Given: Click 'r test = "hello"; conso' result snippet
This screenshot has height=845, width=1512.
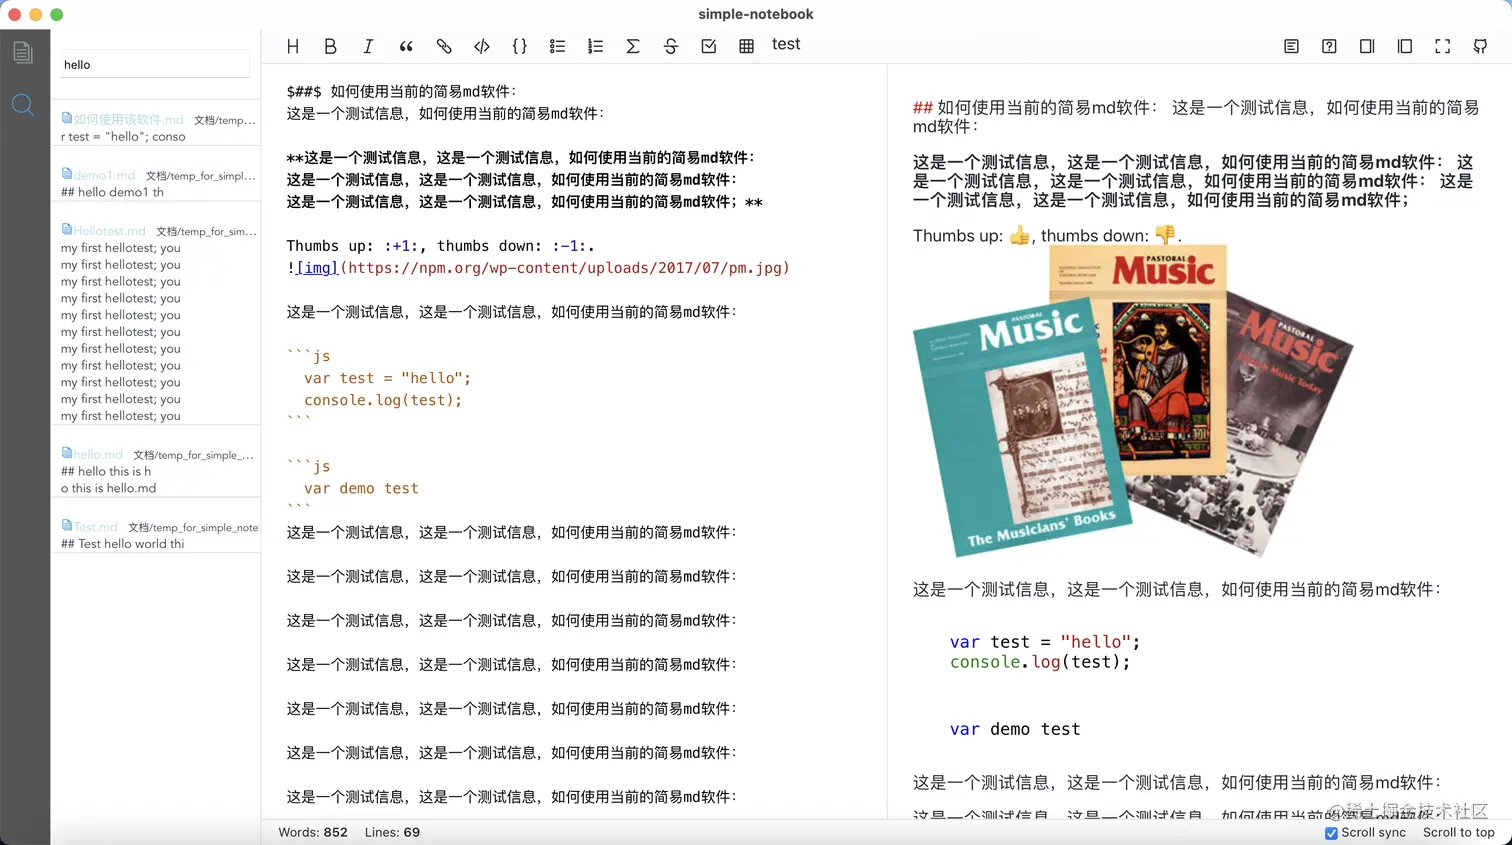Looking at the screenshot, I should 123,137.
